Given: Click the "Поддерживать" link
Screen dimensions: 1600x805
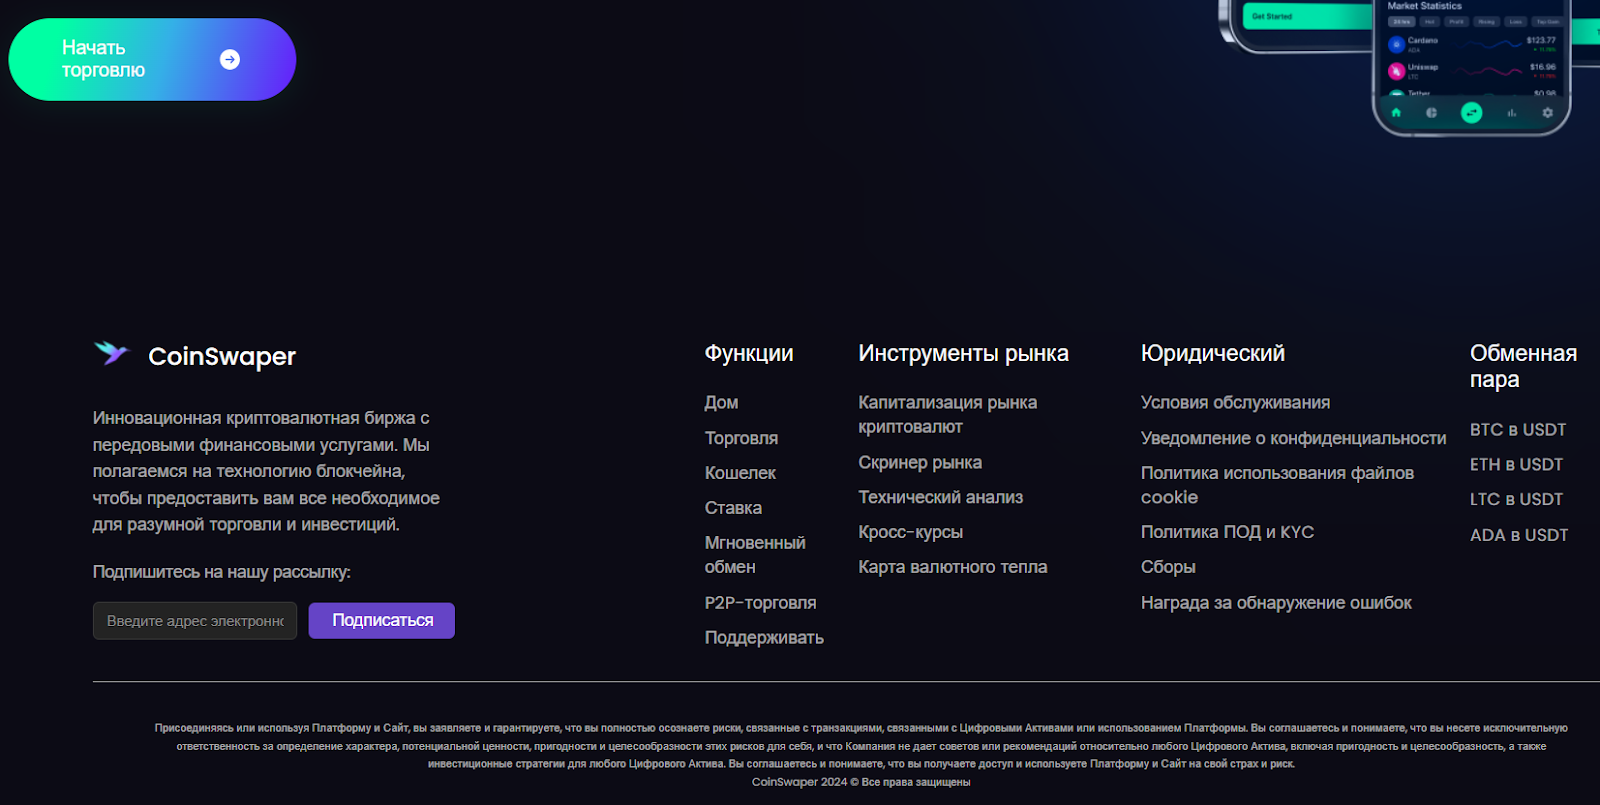Looking at the screenshot, I should [764, 638].
